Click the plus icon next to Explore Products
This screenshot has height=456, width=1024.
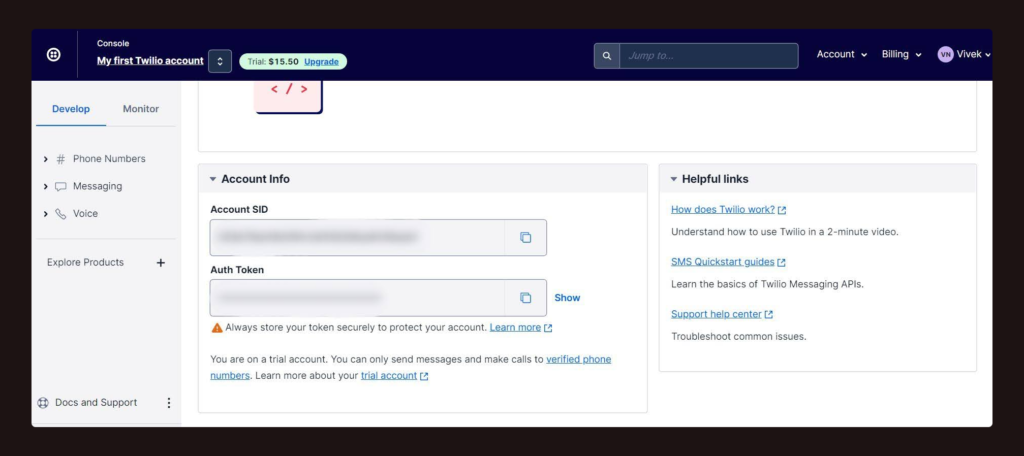pyautogui.click(x=161, y=263)
